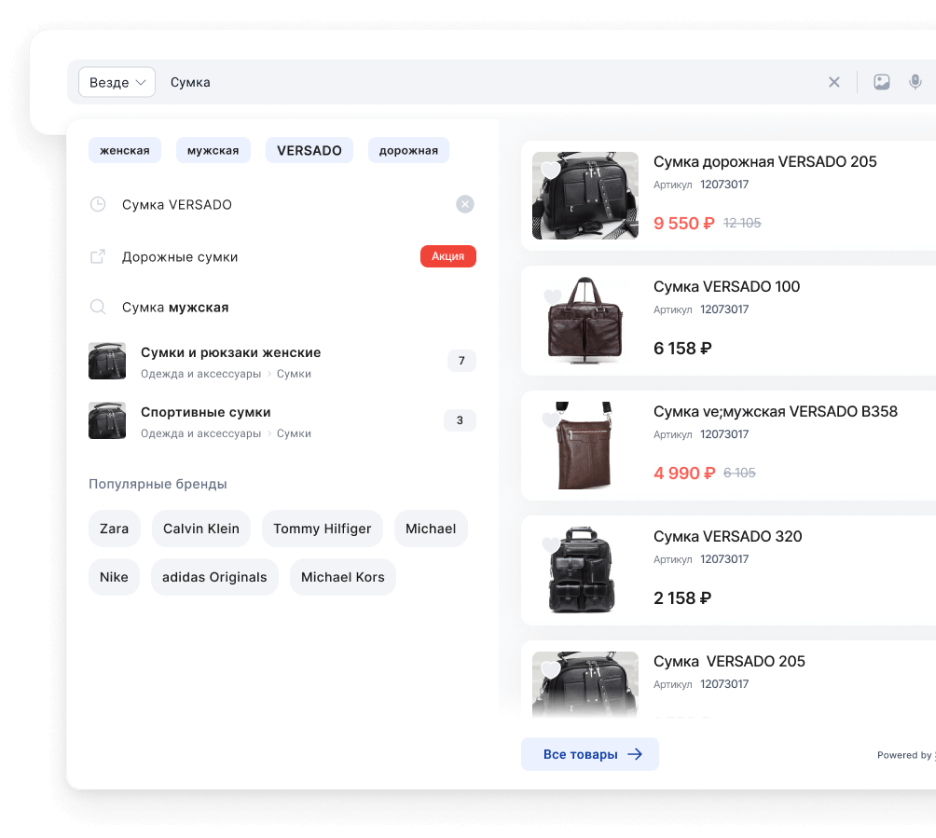Open Одежда и аксессуары breadcrumb under Сумки и рюкзаки
Screen dimensions: 936x838
[201, 374]
